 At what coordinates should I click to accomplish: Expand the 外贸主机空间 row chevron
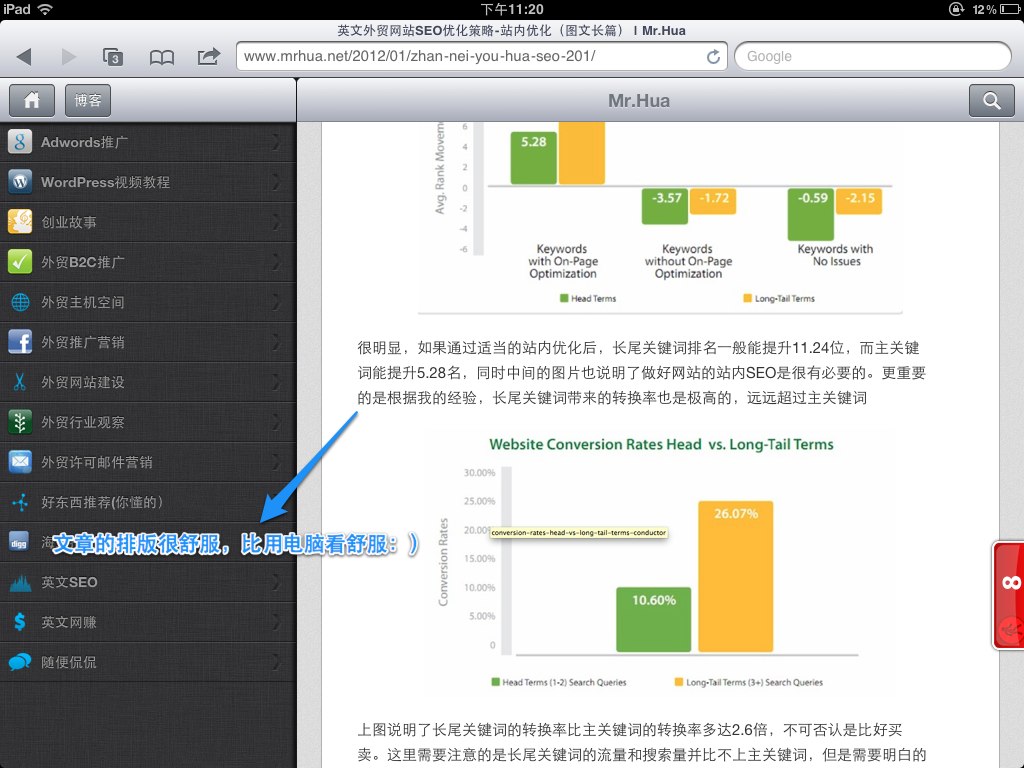(276, 302)
